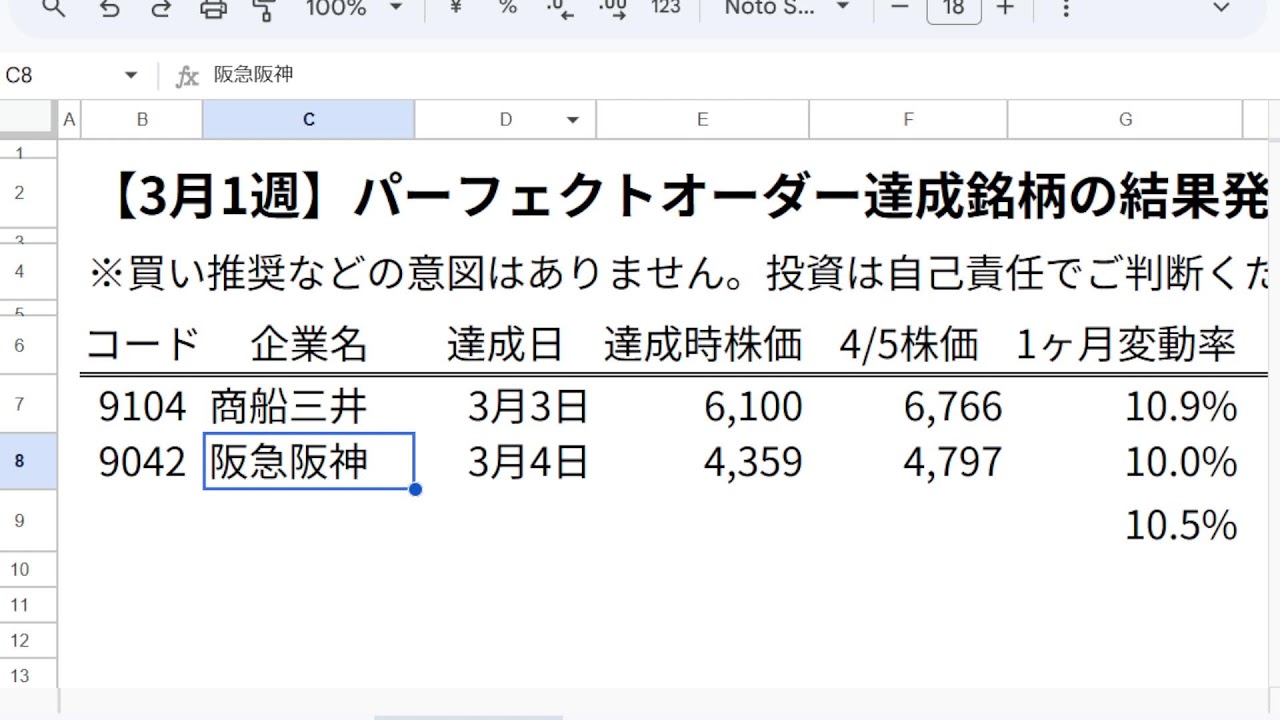The image size is (1280, 720).
Task: Click the title cell 【3月1週】パーフェクトオーダー
Action: pyautogui.click(x=685, y=195)
